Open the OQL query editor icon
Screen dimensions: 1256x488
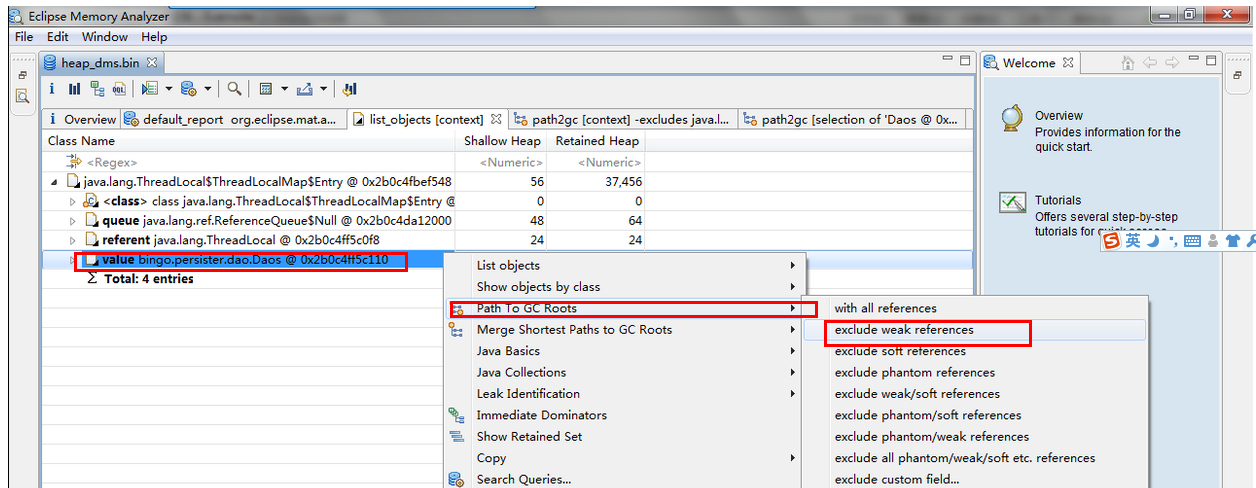[x=120, y=89]
